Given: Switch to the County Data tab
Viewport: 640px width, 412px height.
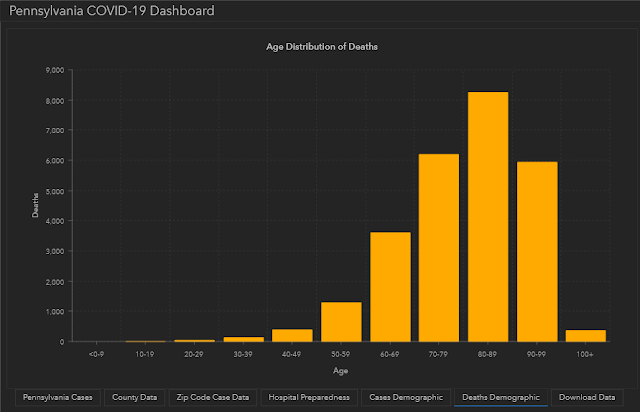Looking at the screenshot, I should [x=134, y=397].
